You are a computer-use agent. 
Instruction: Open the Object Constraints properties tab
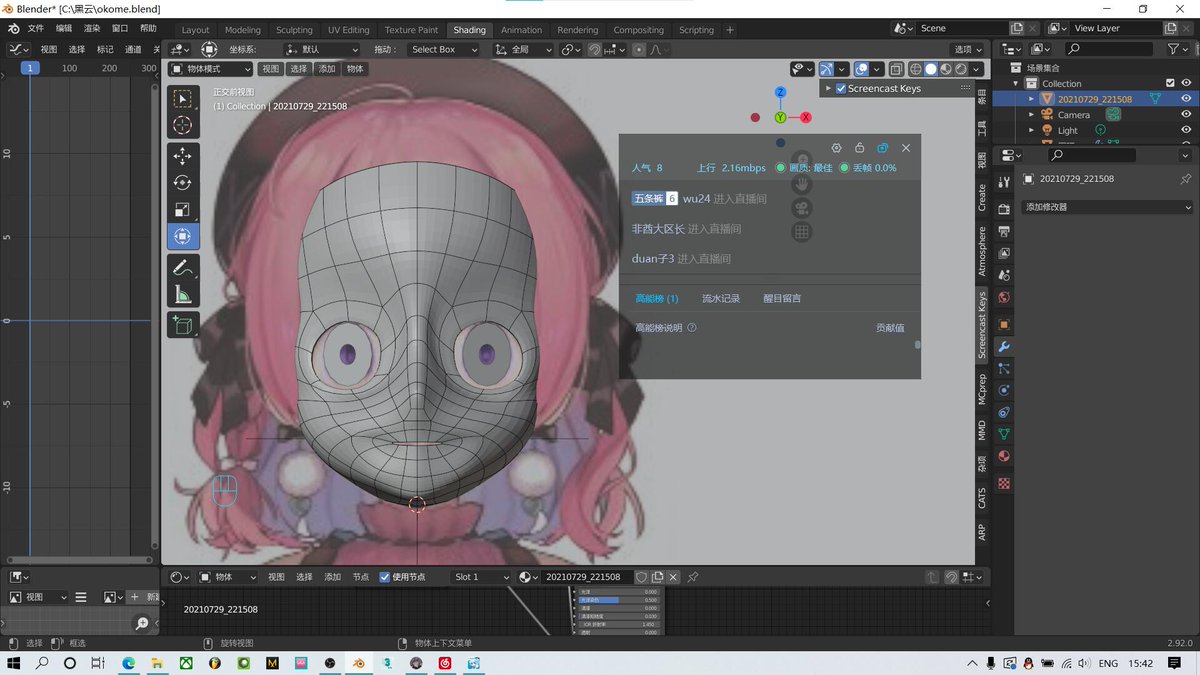coord(1004,412)
